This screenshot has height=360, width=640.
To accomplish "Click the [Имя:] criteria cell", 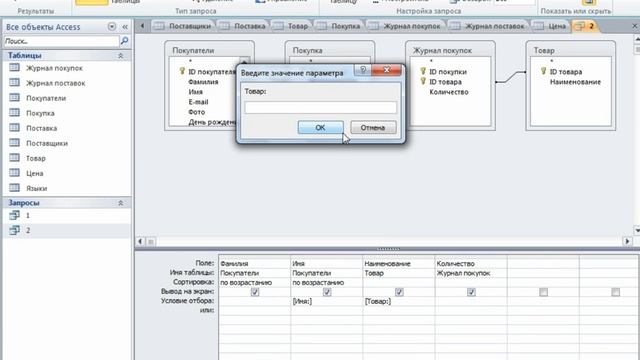I will (x=327, y=301).
